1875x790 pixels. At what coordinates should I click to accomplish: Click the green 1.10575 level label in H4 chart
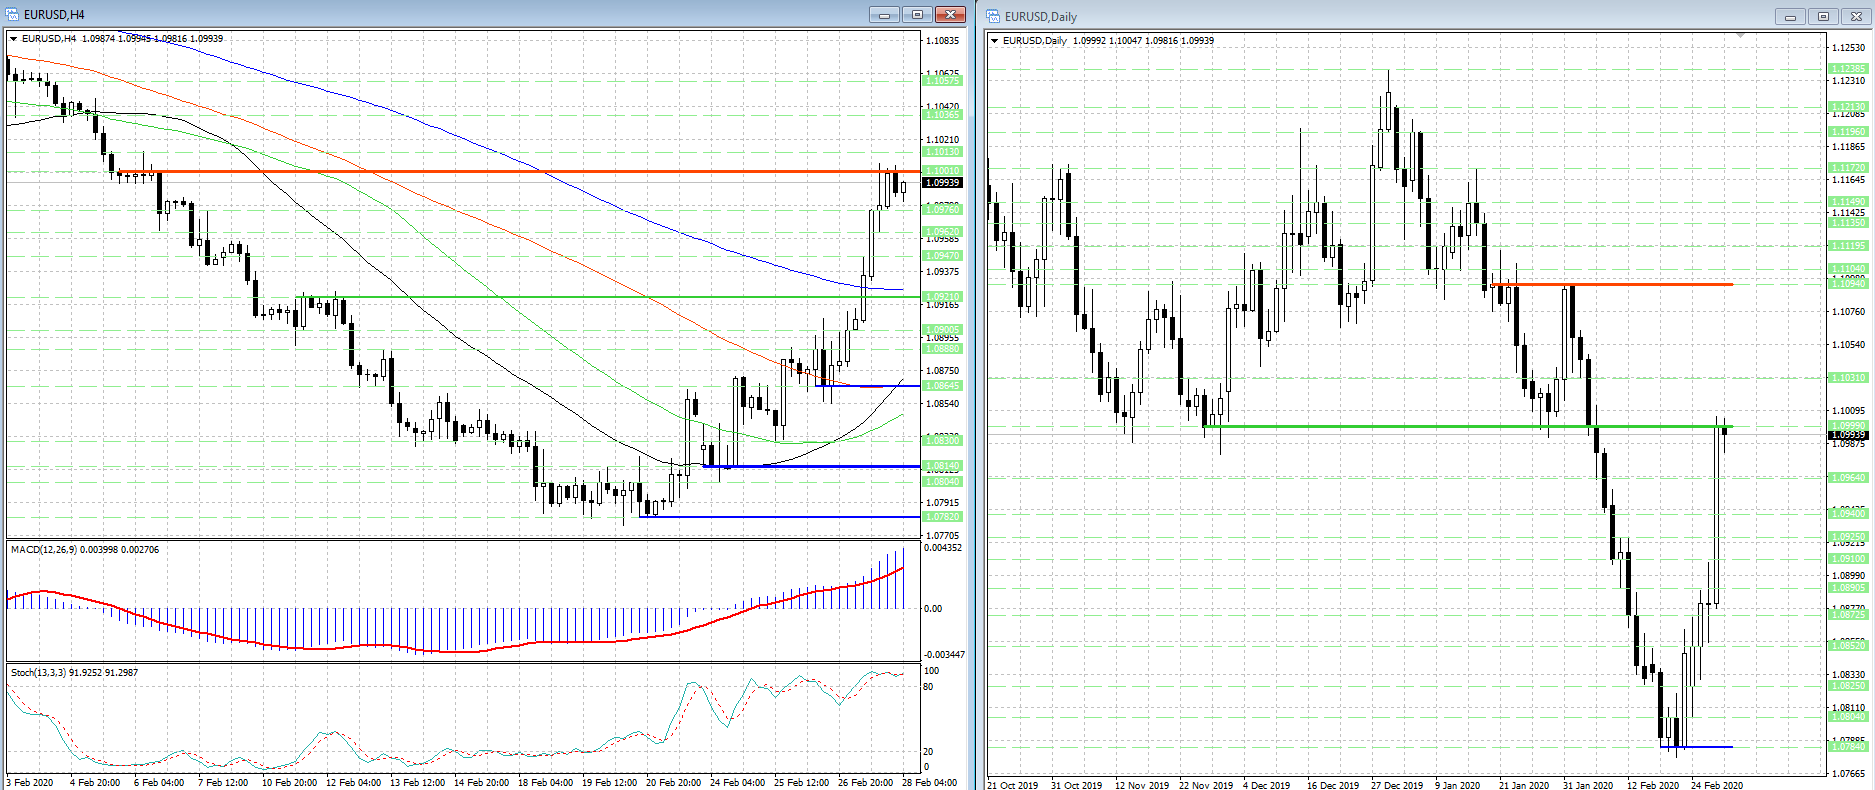pos(942,81)
